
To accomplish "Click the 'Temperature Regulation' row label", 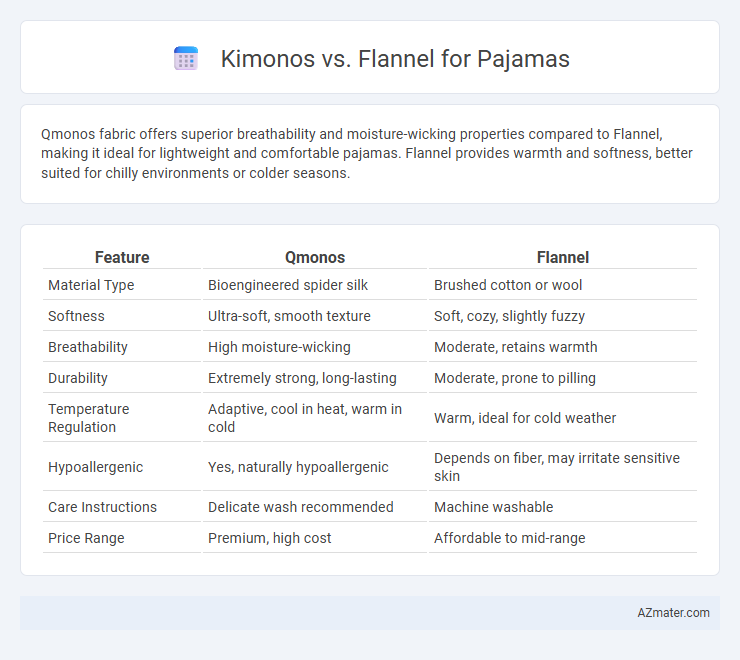I will pyautogui.click(x=88, y=418).
